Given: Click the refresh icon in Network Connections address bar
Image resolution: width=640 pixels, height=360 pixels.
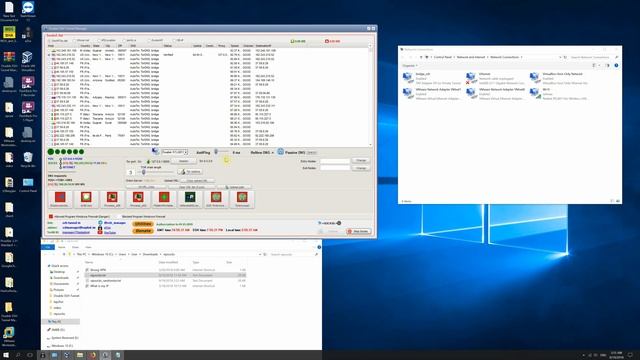Looking at the screenshot, I should pyautogui.click(x=565, y=57).
